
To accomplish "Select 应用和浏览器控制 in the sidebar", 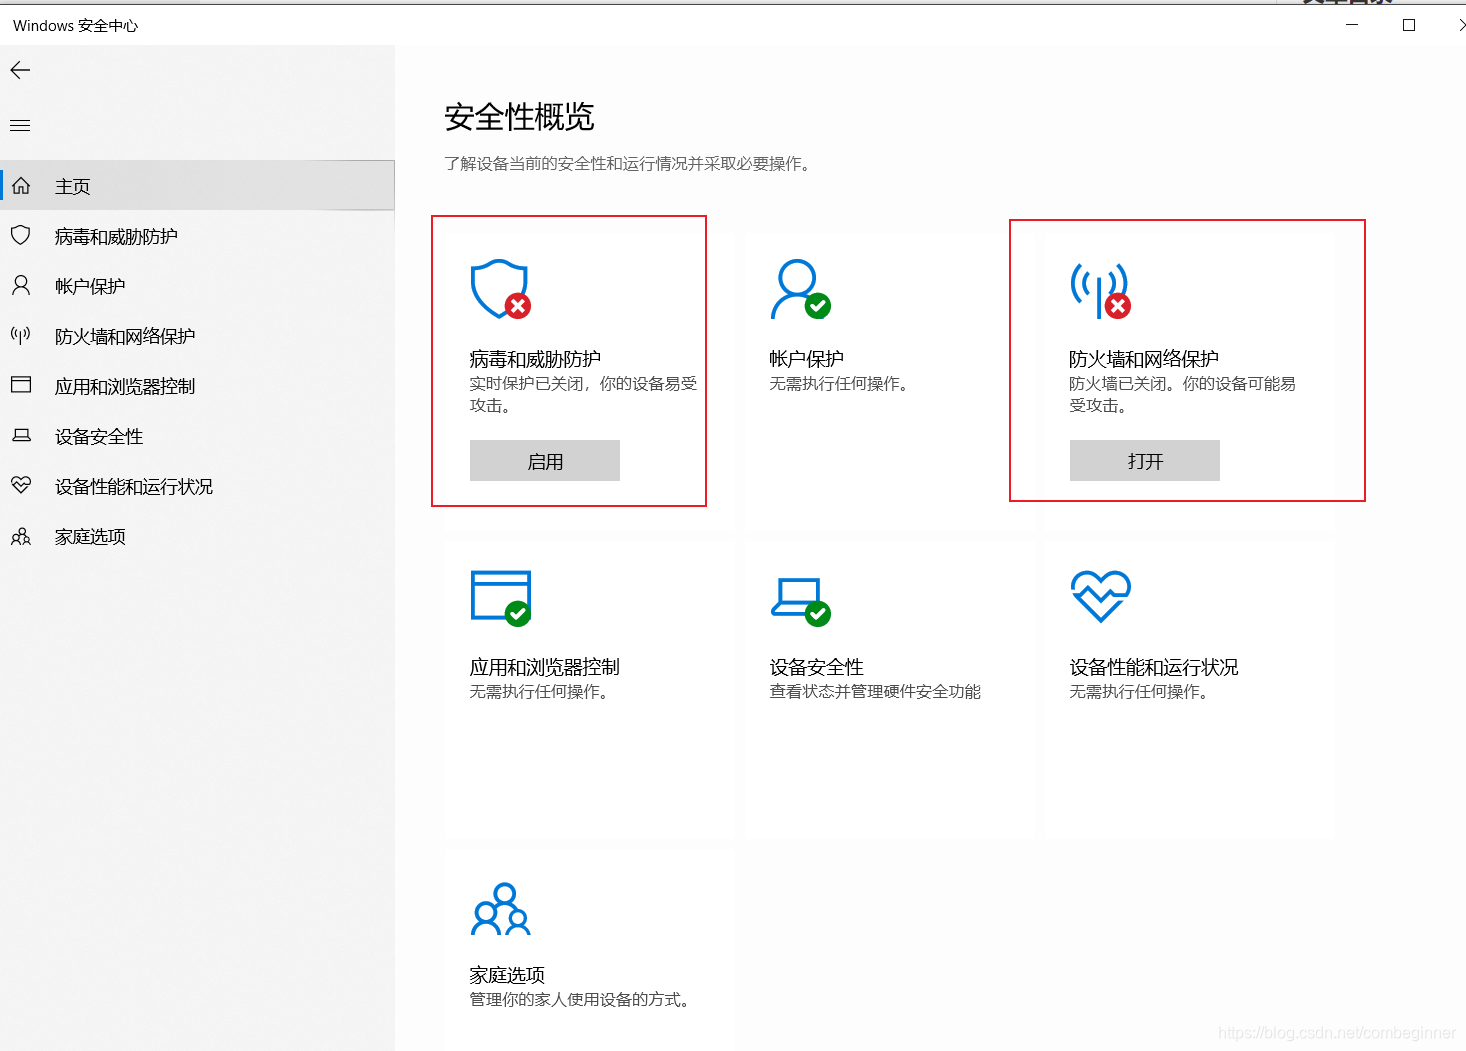I will (x=126, y=385).
